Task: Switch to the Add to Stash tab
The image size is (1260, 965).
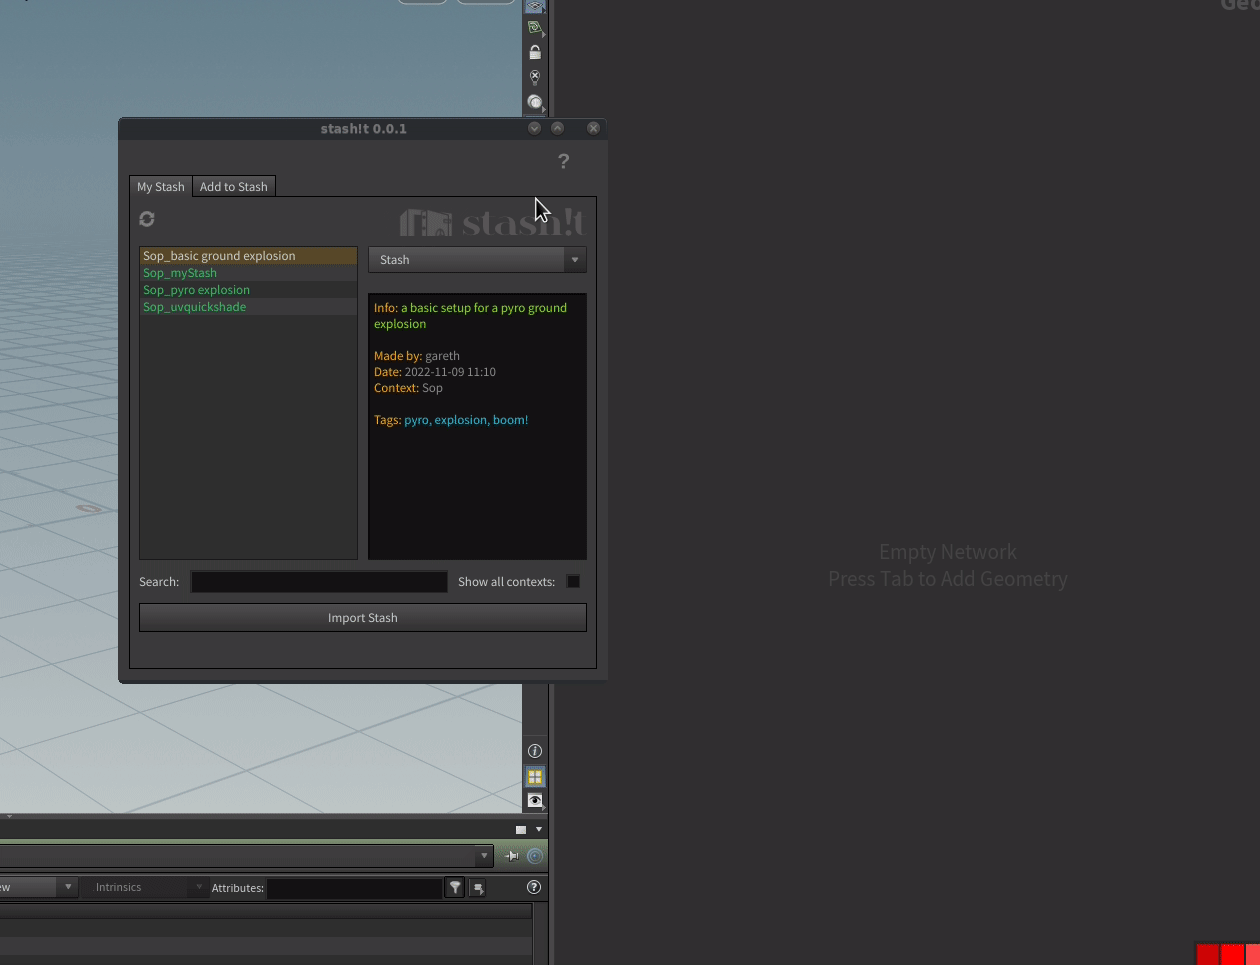Action: [x=233, y=187]
